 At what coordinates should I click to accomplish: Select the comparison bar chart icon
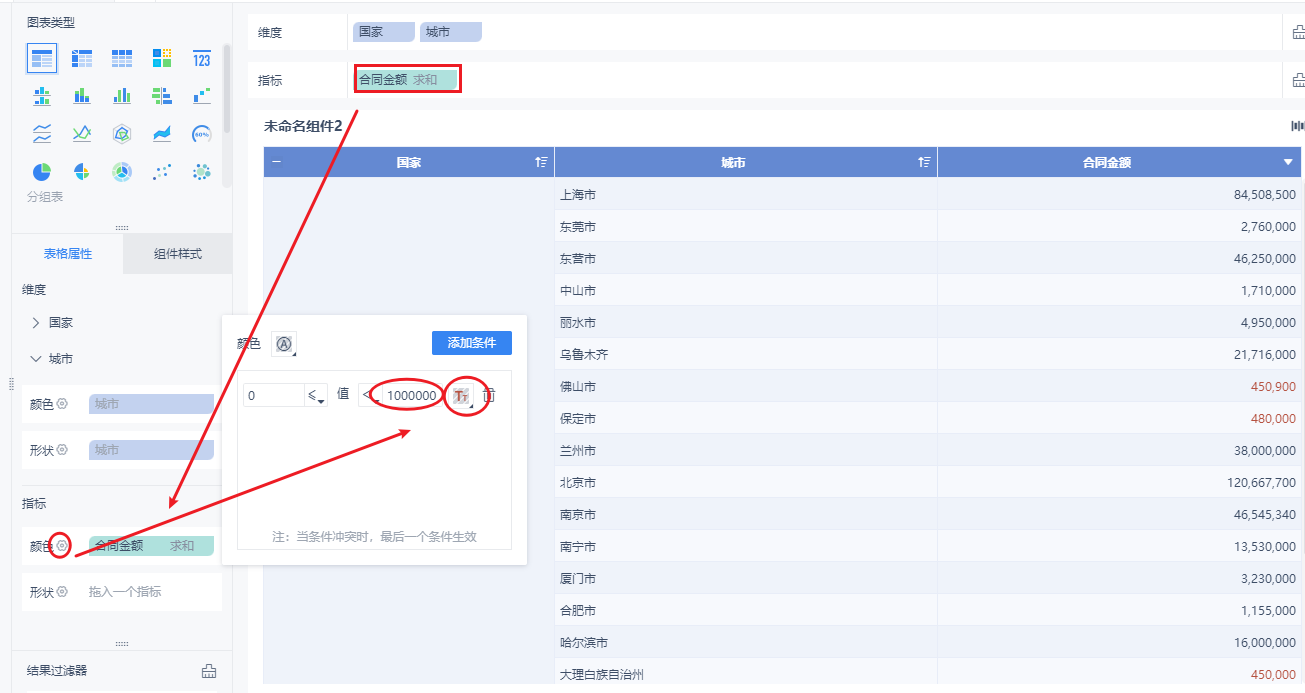pos(162,96)
